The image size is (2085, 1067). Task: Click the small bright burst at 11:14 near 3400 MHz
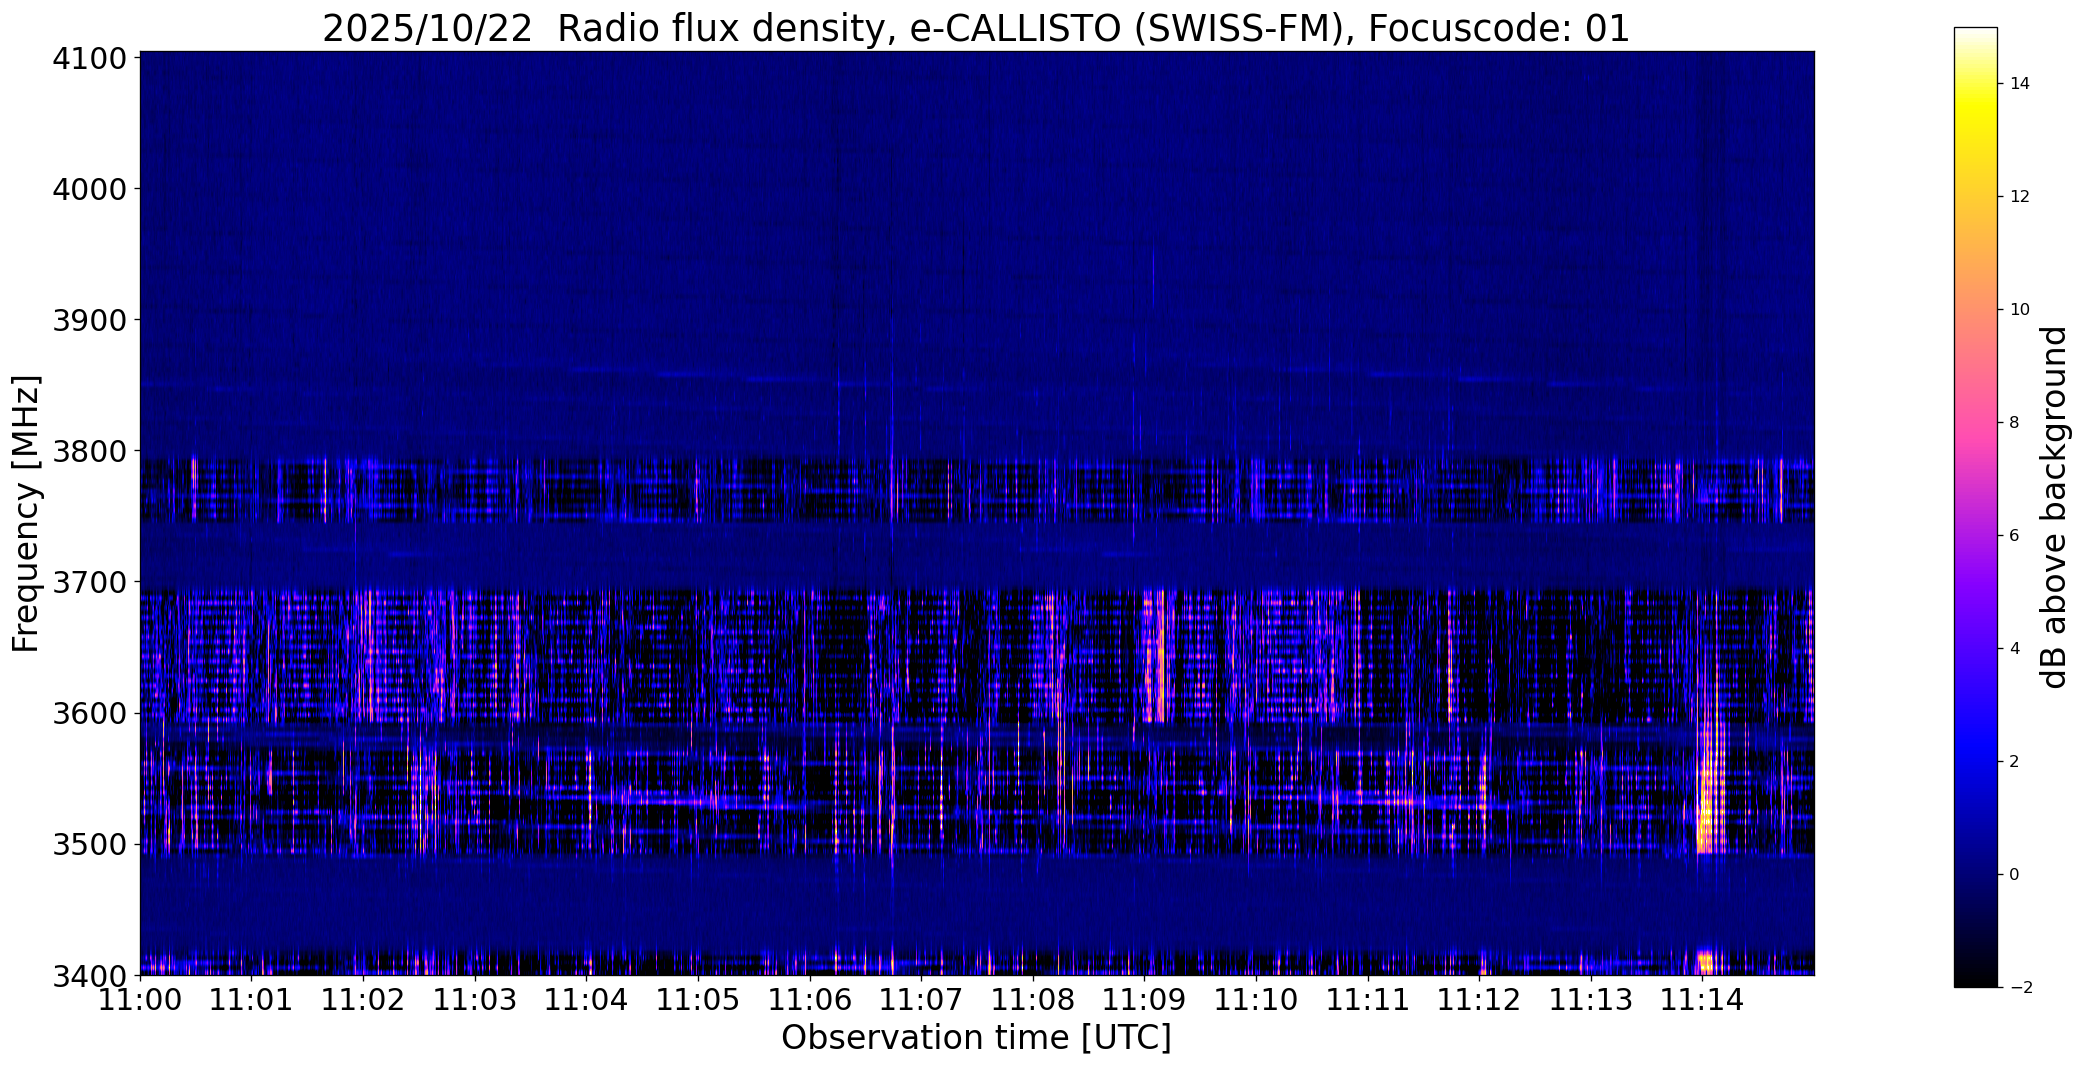point(1706,963)
